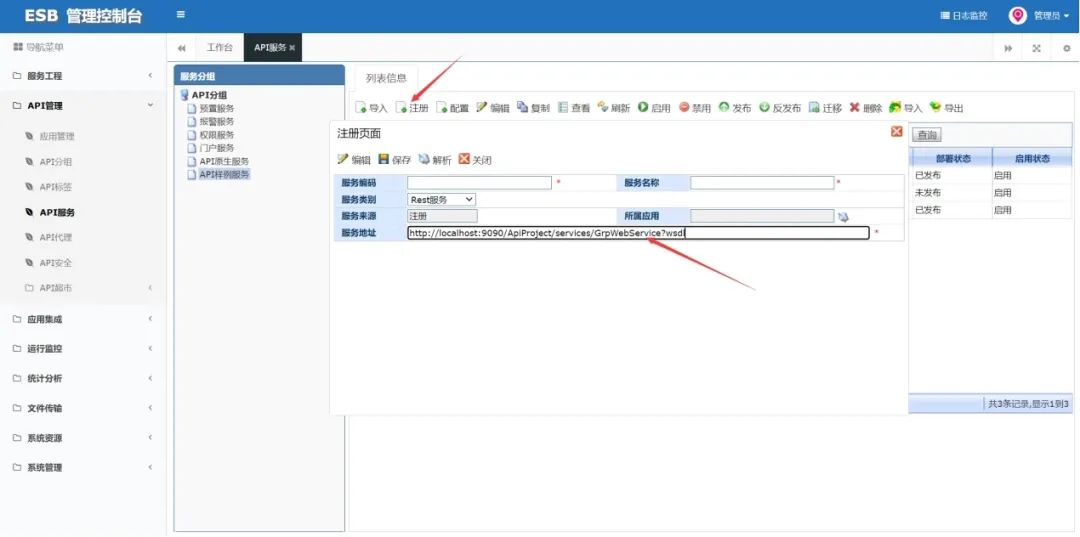Viewport: 1080px width, 537px height.
Task: Click the 注册 toolbar button
Action: point(412,108)
